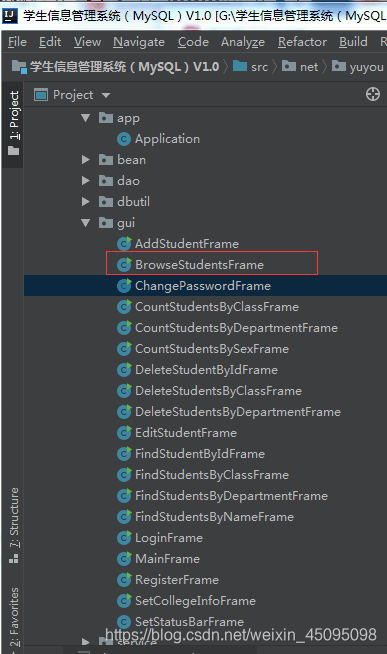Open the Edit menu
387x654 pixels.
50,42
